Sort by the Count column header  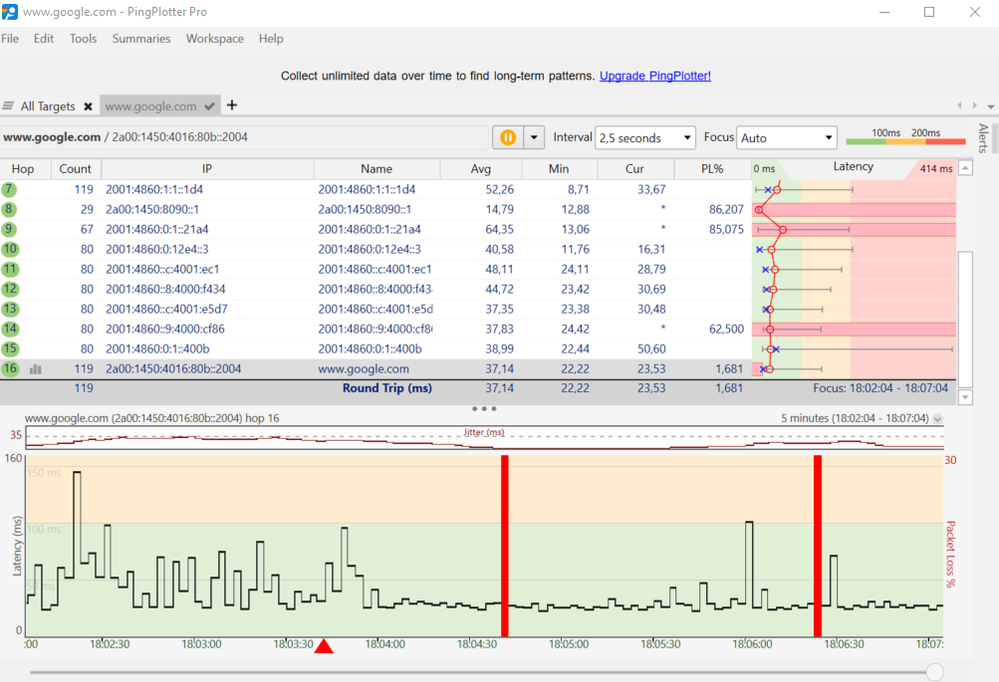click(x=75, y=169)
